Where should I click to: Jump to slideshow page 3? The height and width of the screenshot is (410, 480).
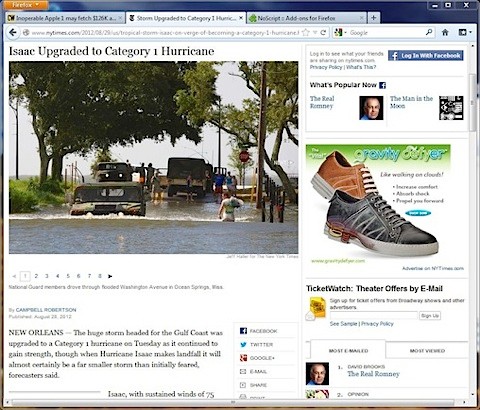pyautogui.click(x=47, y=276)
